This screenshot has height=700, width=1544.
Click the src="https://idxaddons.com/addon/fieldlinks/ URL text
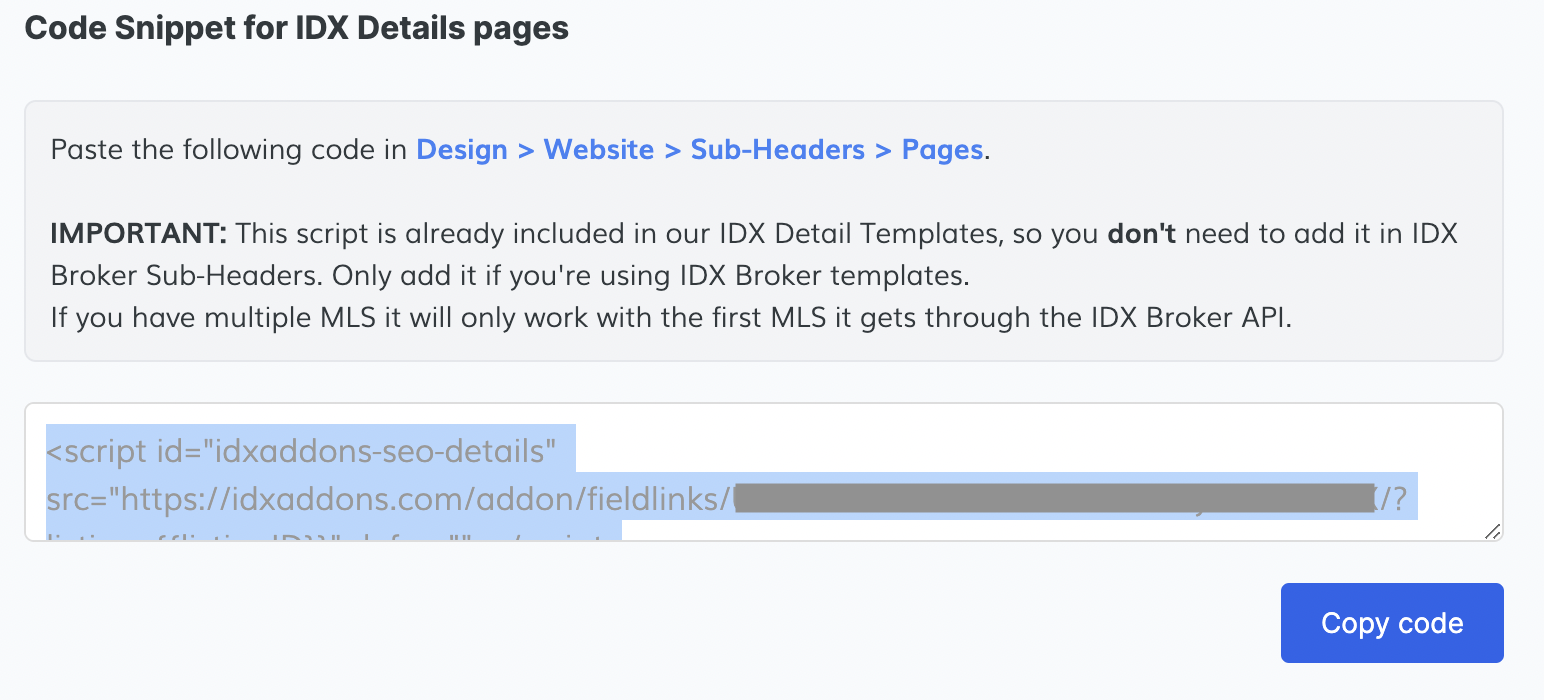(x=388, y=498)
